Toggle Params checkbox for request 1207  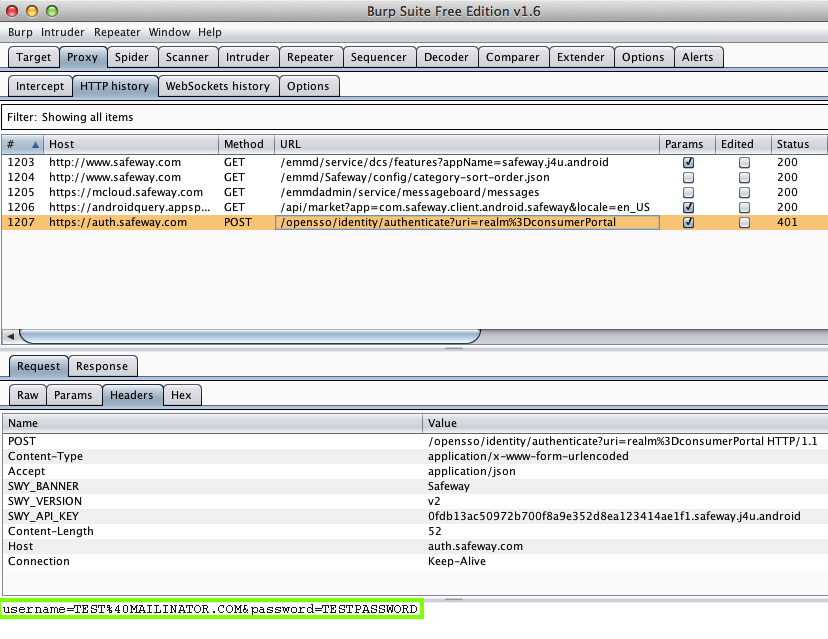[x=688, y=222]
